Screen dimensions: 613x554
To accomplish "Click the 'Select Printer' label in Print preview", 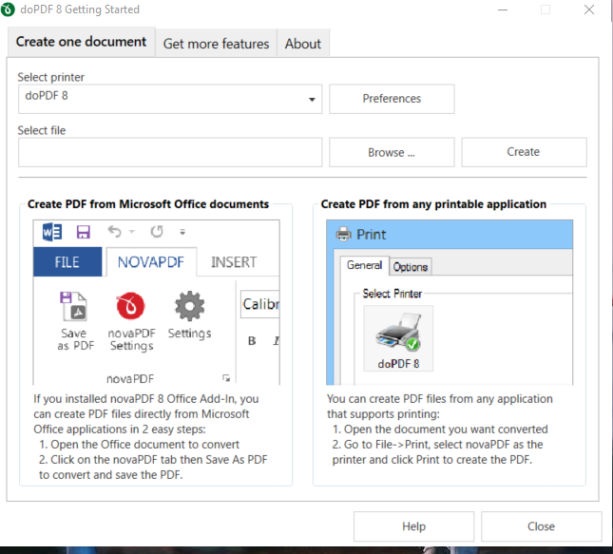I will pyautogui.click(x=392, y=294).
